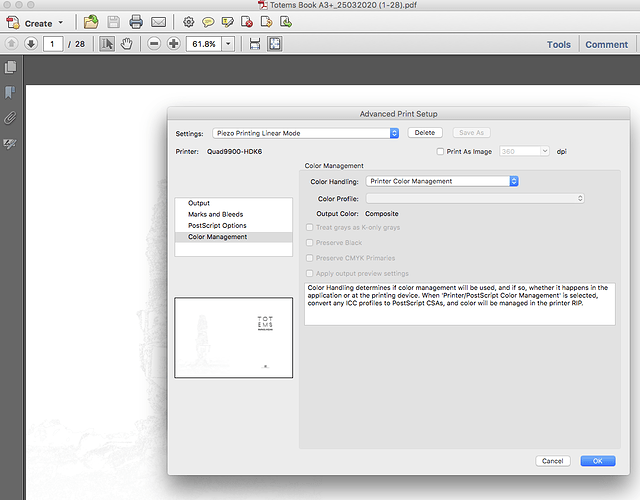Open the zoom percentage dropdown arrow

pyautogui.click(x=229, y=44)
